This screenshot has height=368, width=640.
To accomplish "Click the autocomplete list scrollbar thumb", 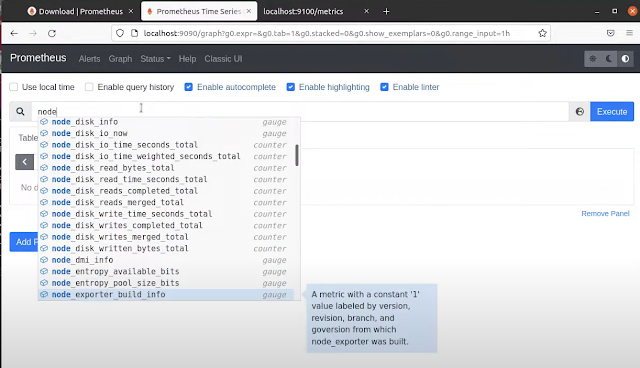I will click(x=297, y=155).
